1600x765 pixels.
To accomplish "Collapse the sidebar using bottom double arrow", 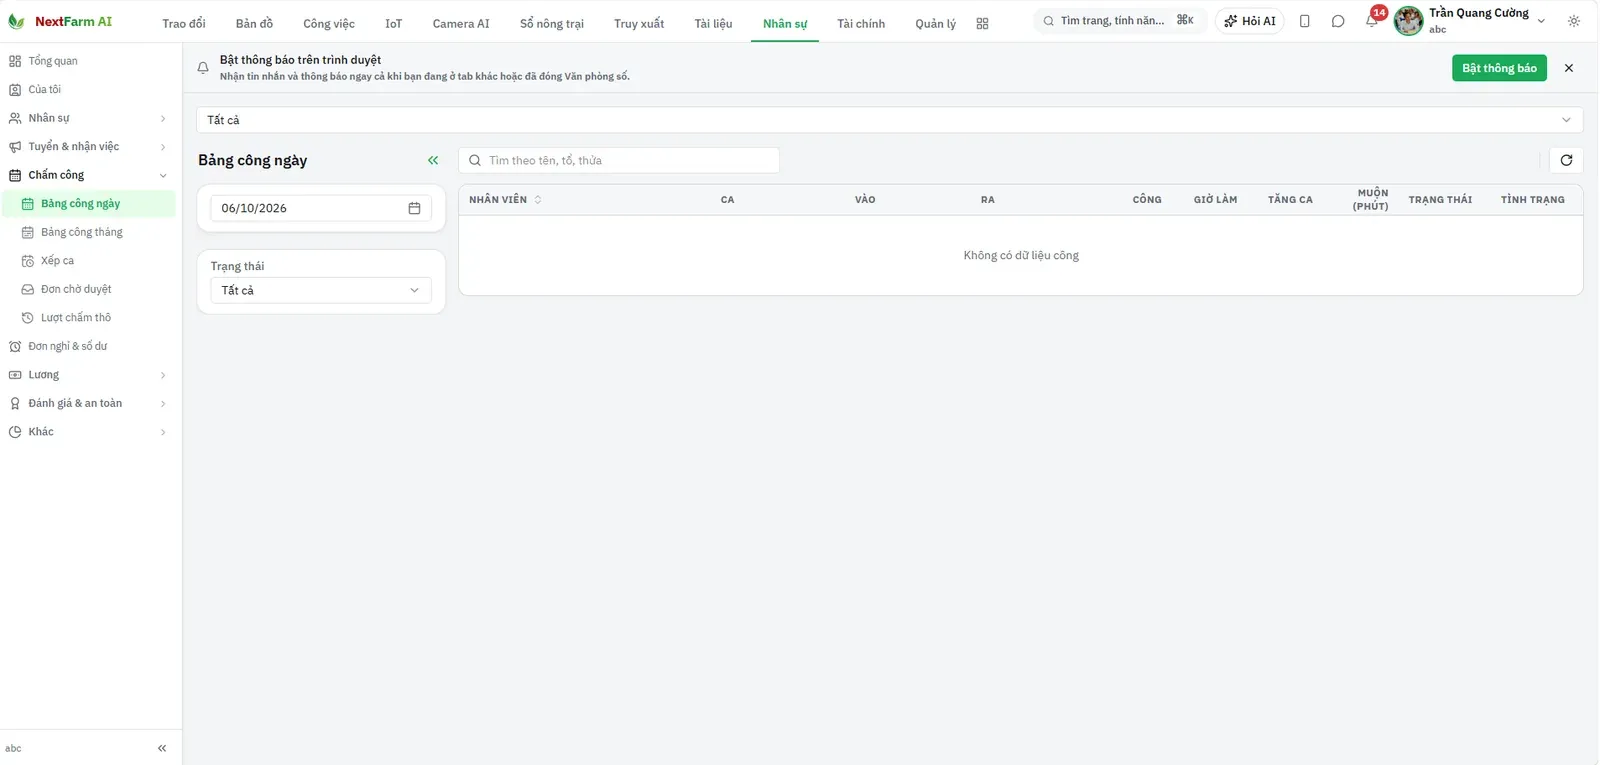I will click(x=162, y=748).
